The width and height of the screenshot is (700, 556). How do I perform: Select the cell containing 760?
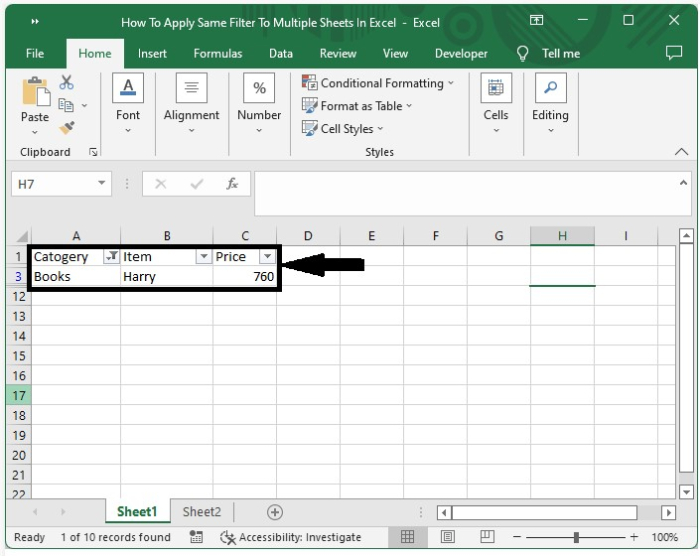(245, 276)
